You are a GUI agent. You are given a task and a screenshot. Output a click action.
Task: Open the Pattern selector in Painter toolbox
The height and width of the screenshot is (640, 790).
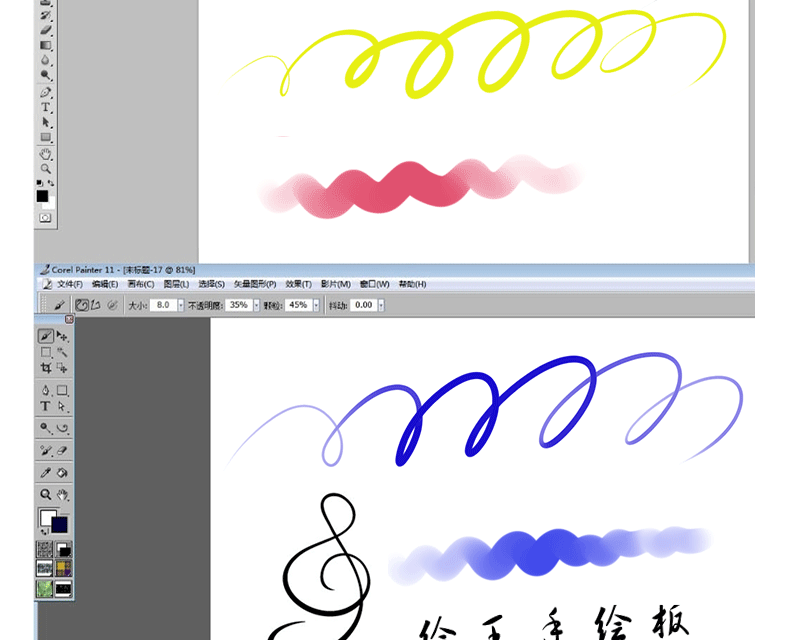(44, 568)
